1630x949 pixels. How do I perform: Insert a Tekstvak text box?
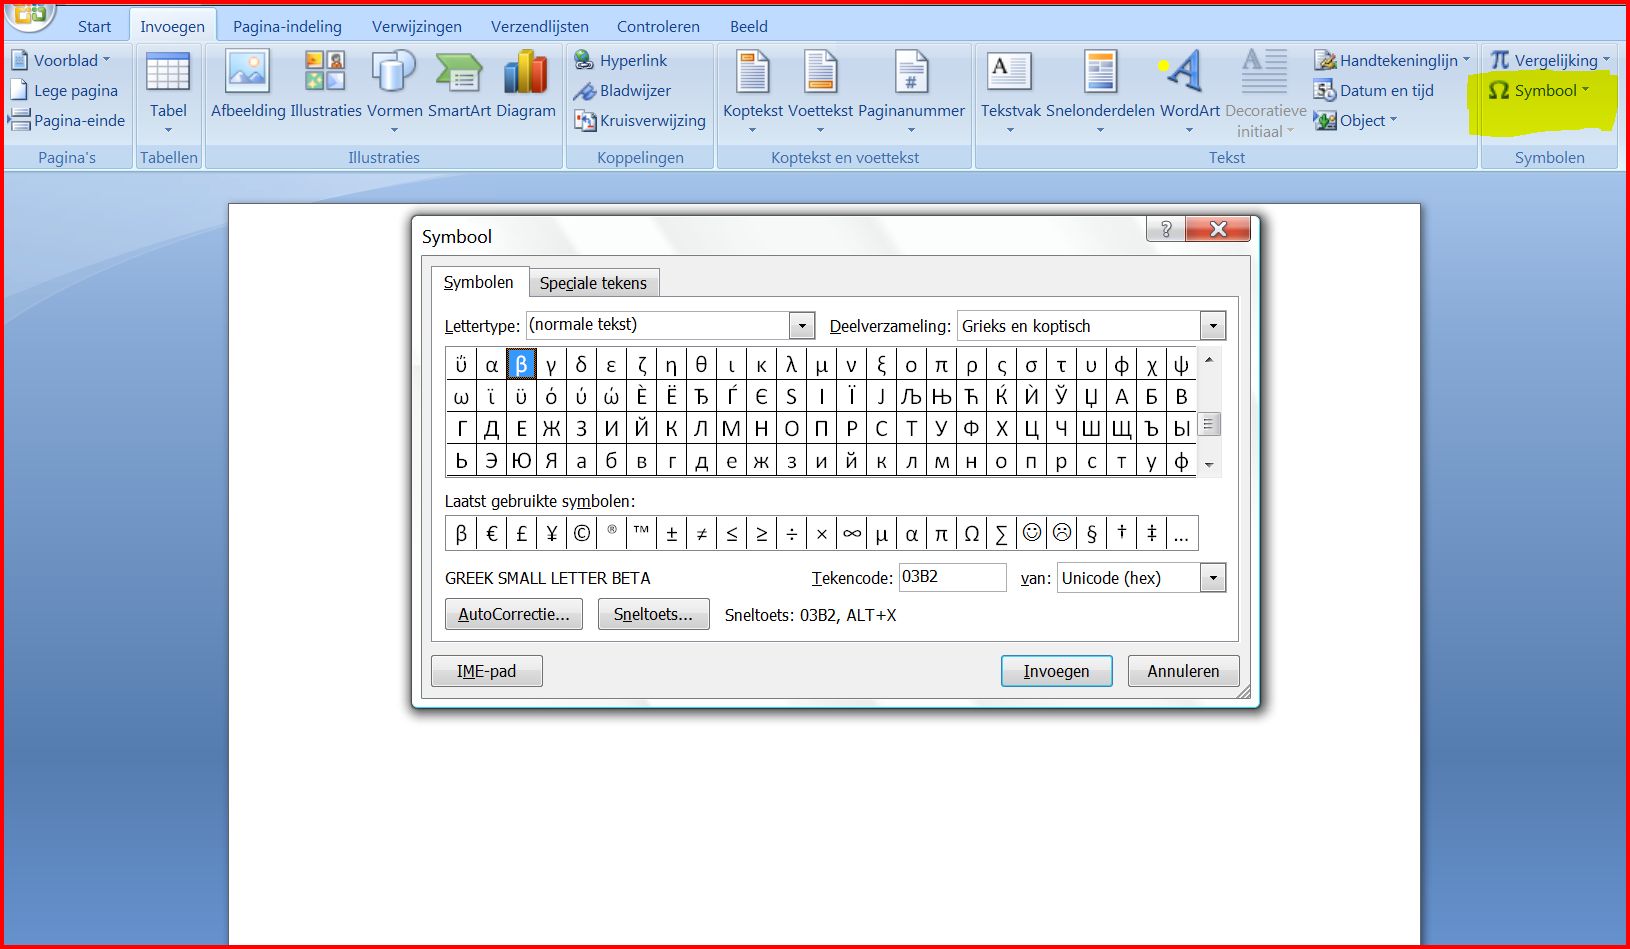pyautogui.click(x=1011, y=92)
